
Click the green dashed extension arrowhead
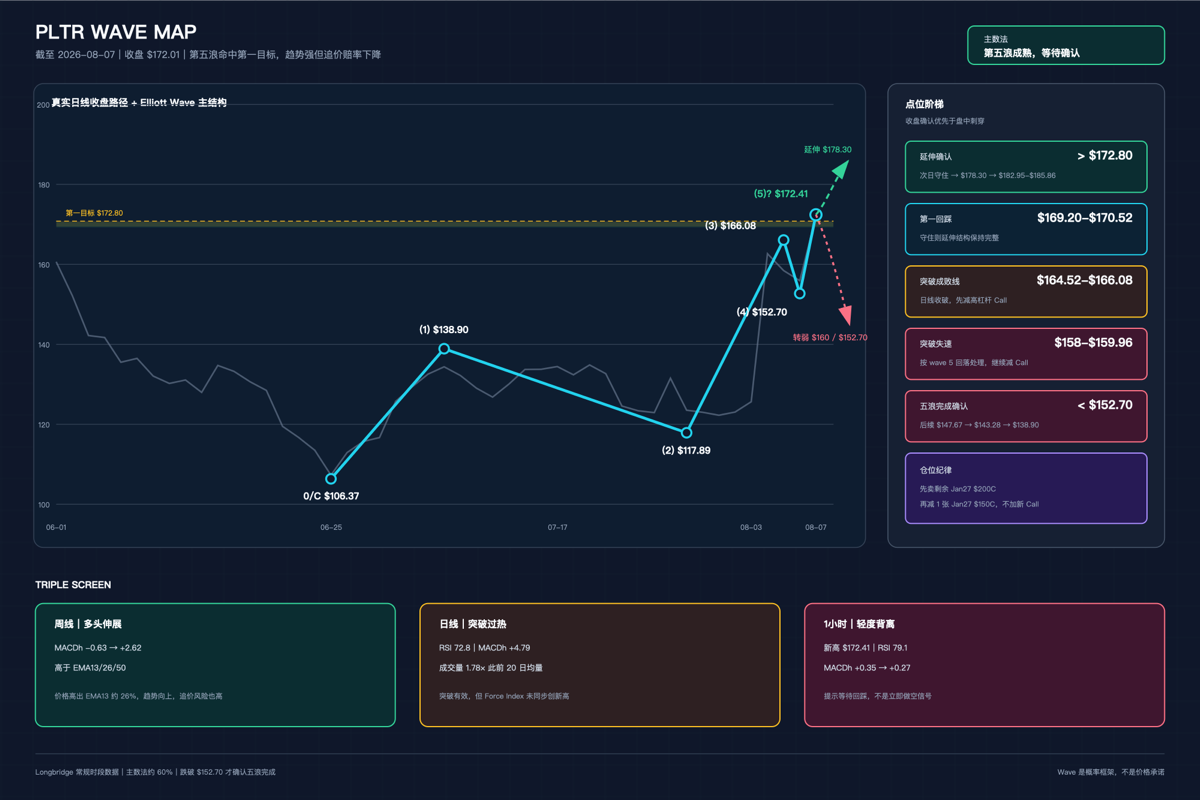click(x=840, y=168)
